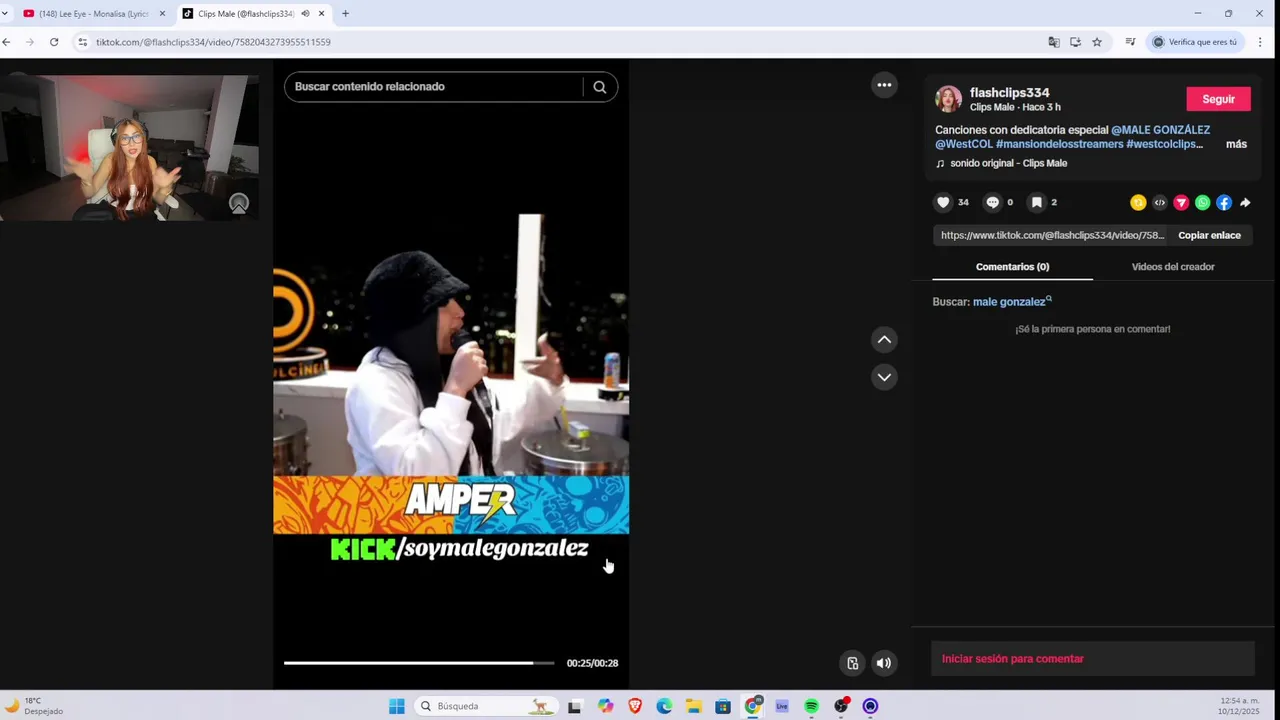This screenshot has width=1280, height=720.
Task: Repost the video with yellow repost icon
Action: tap(1138, 202)
